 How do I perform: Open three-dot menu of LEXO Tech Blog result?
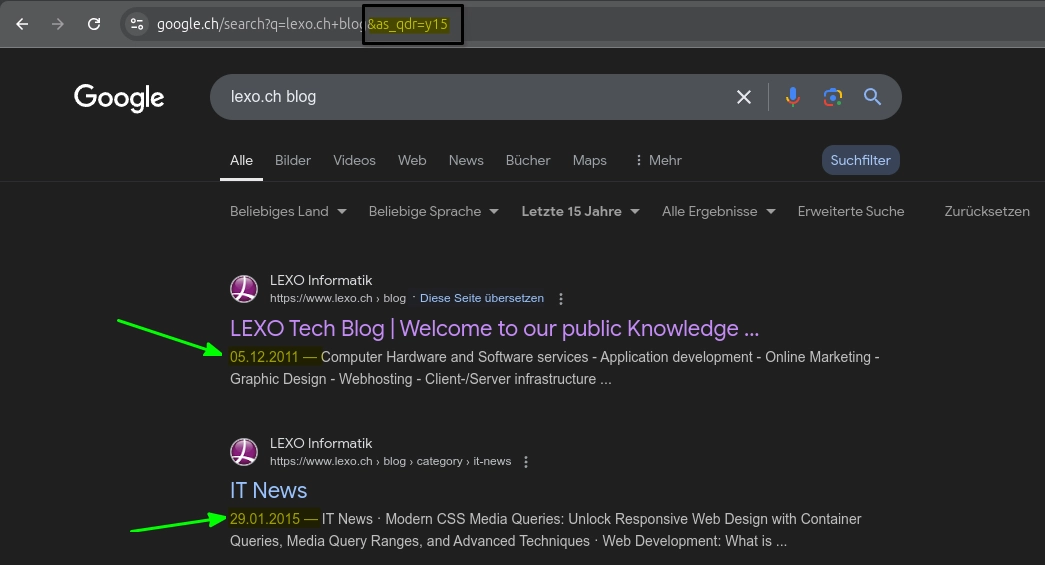(560, 298)
